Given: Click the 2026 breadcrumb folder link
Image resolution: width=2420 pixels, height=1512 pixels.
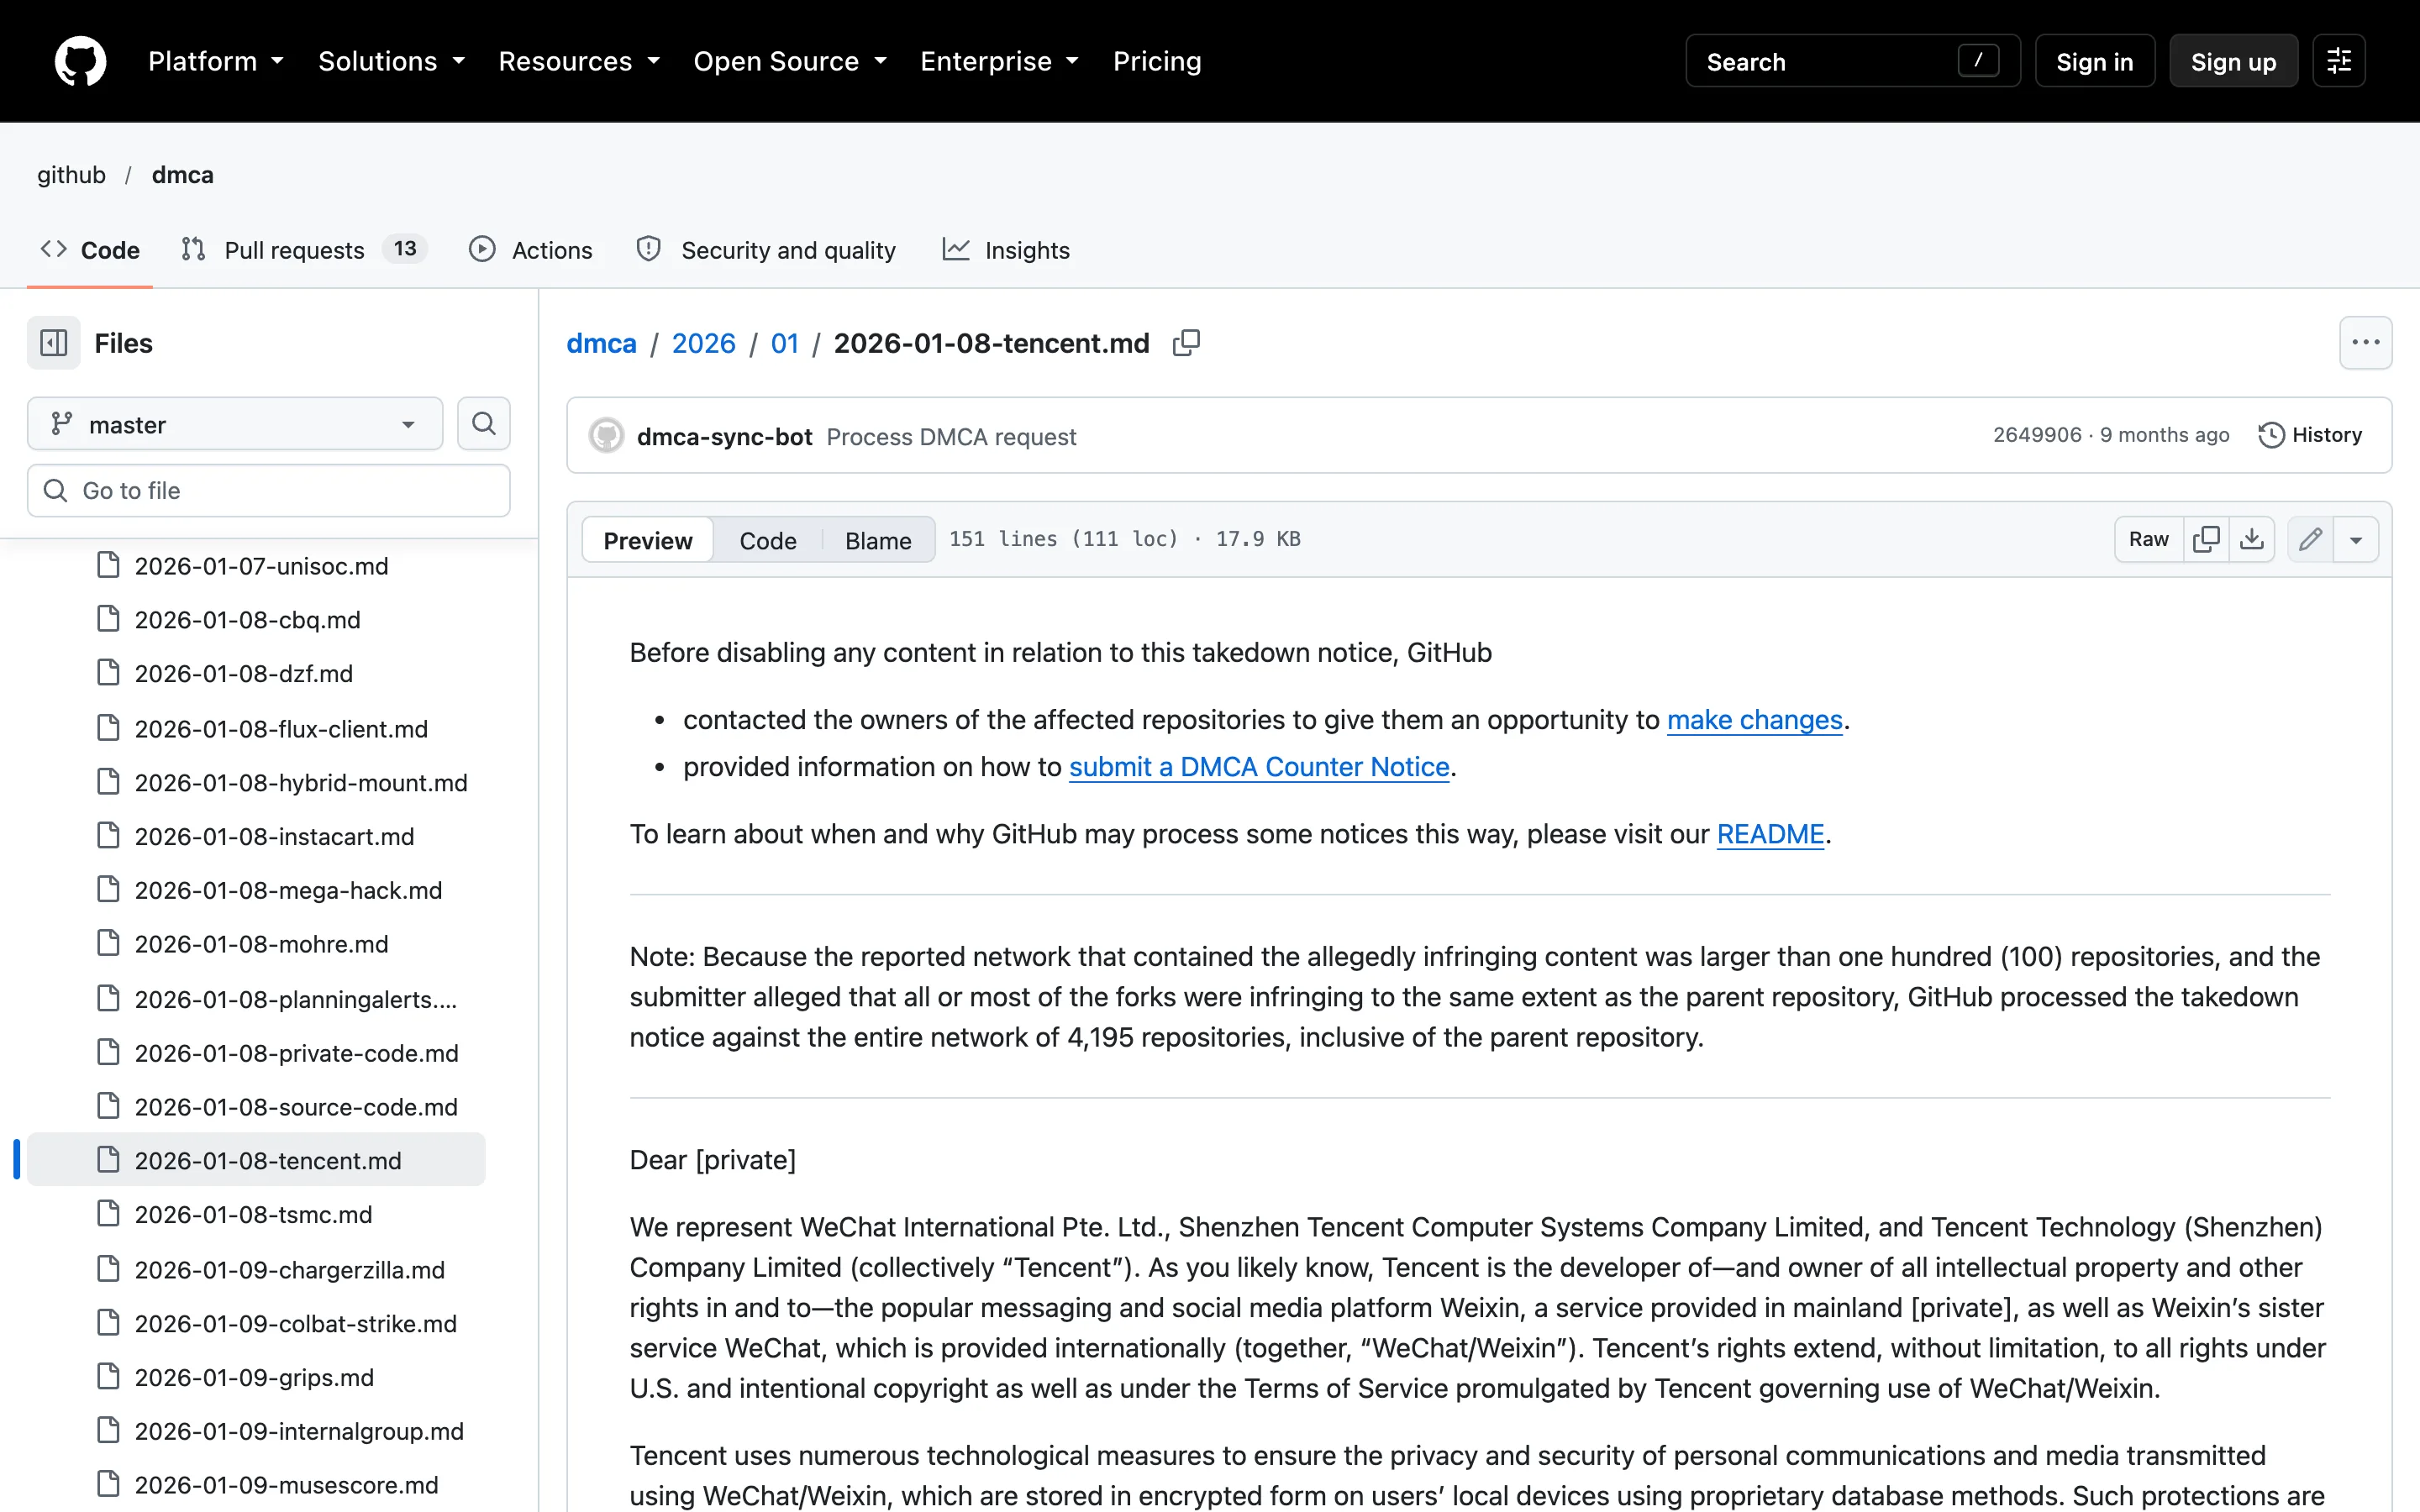Looking at the screenshot, I should pos(703,343).
